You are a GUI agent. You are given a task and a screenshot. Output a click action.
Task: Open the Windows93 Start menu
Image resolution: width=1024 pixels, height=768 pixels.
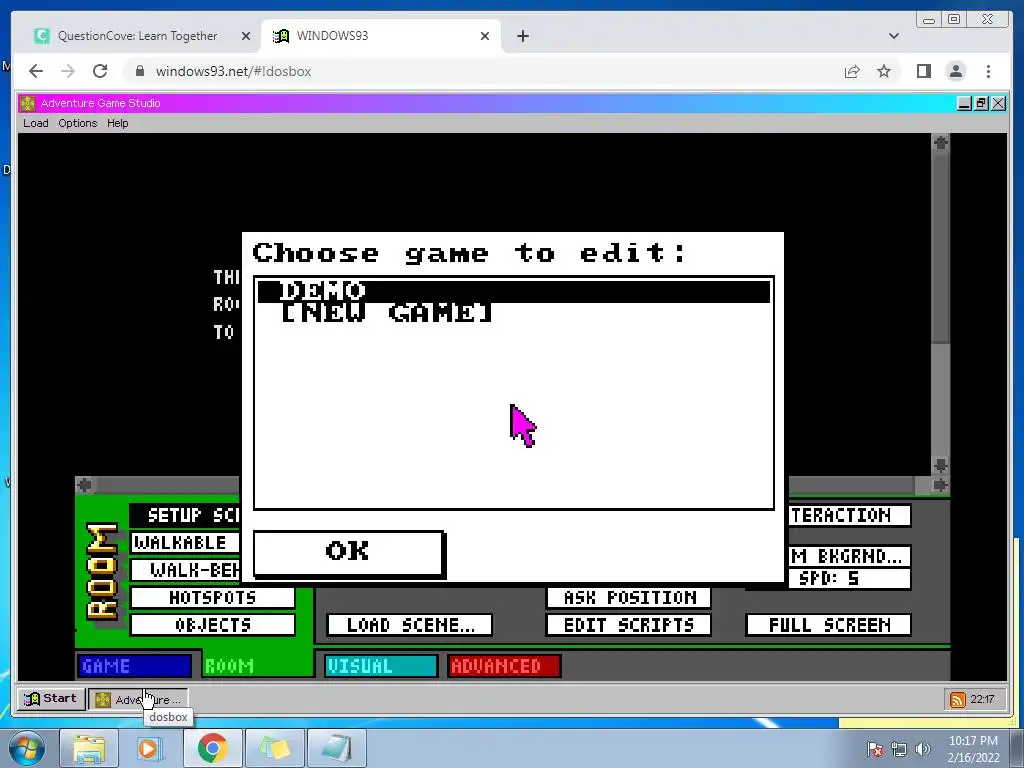[51, 699]
